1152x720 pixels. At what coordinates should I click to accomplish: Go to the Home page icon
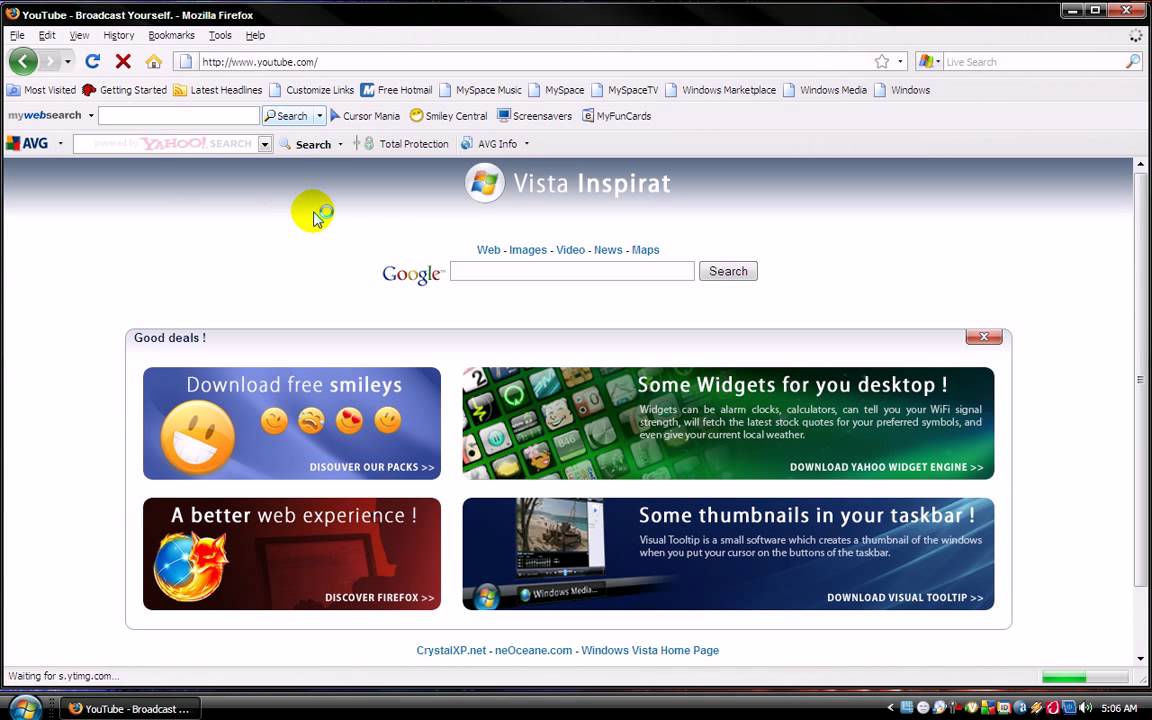point(154,62)
